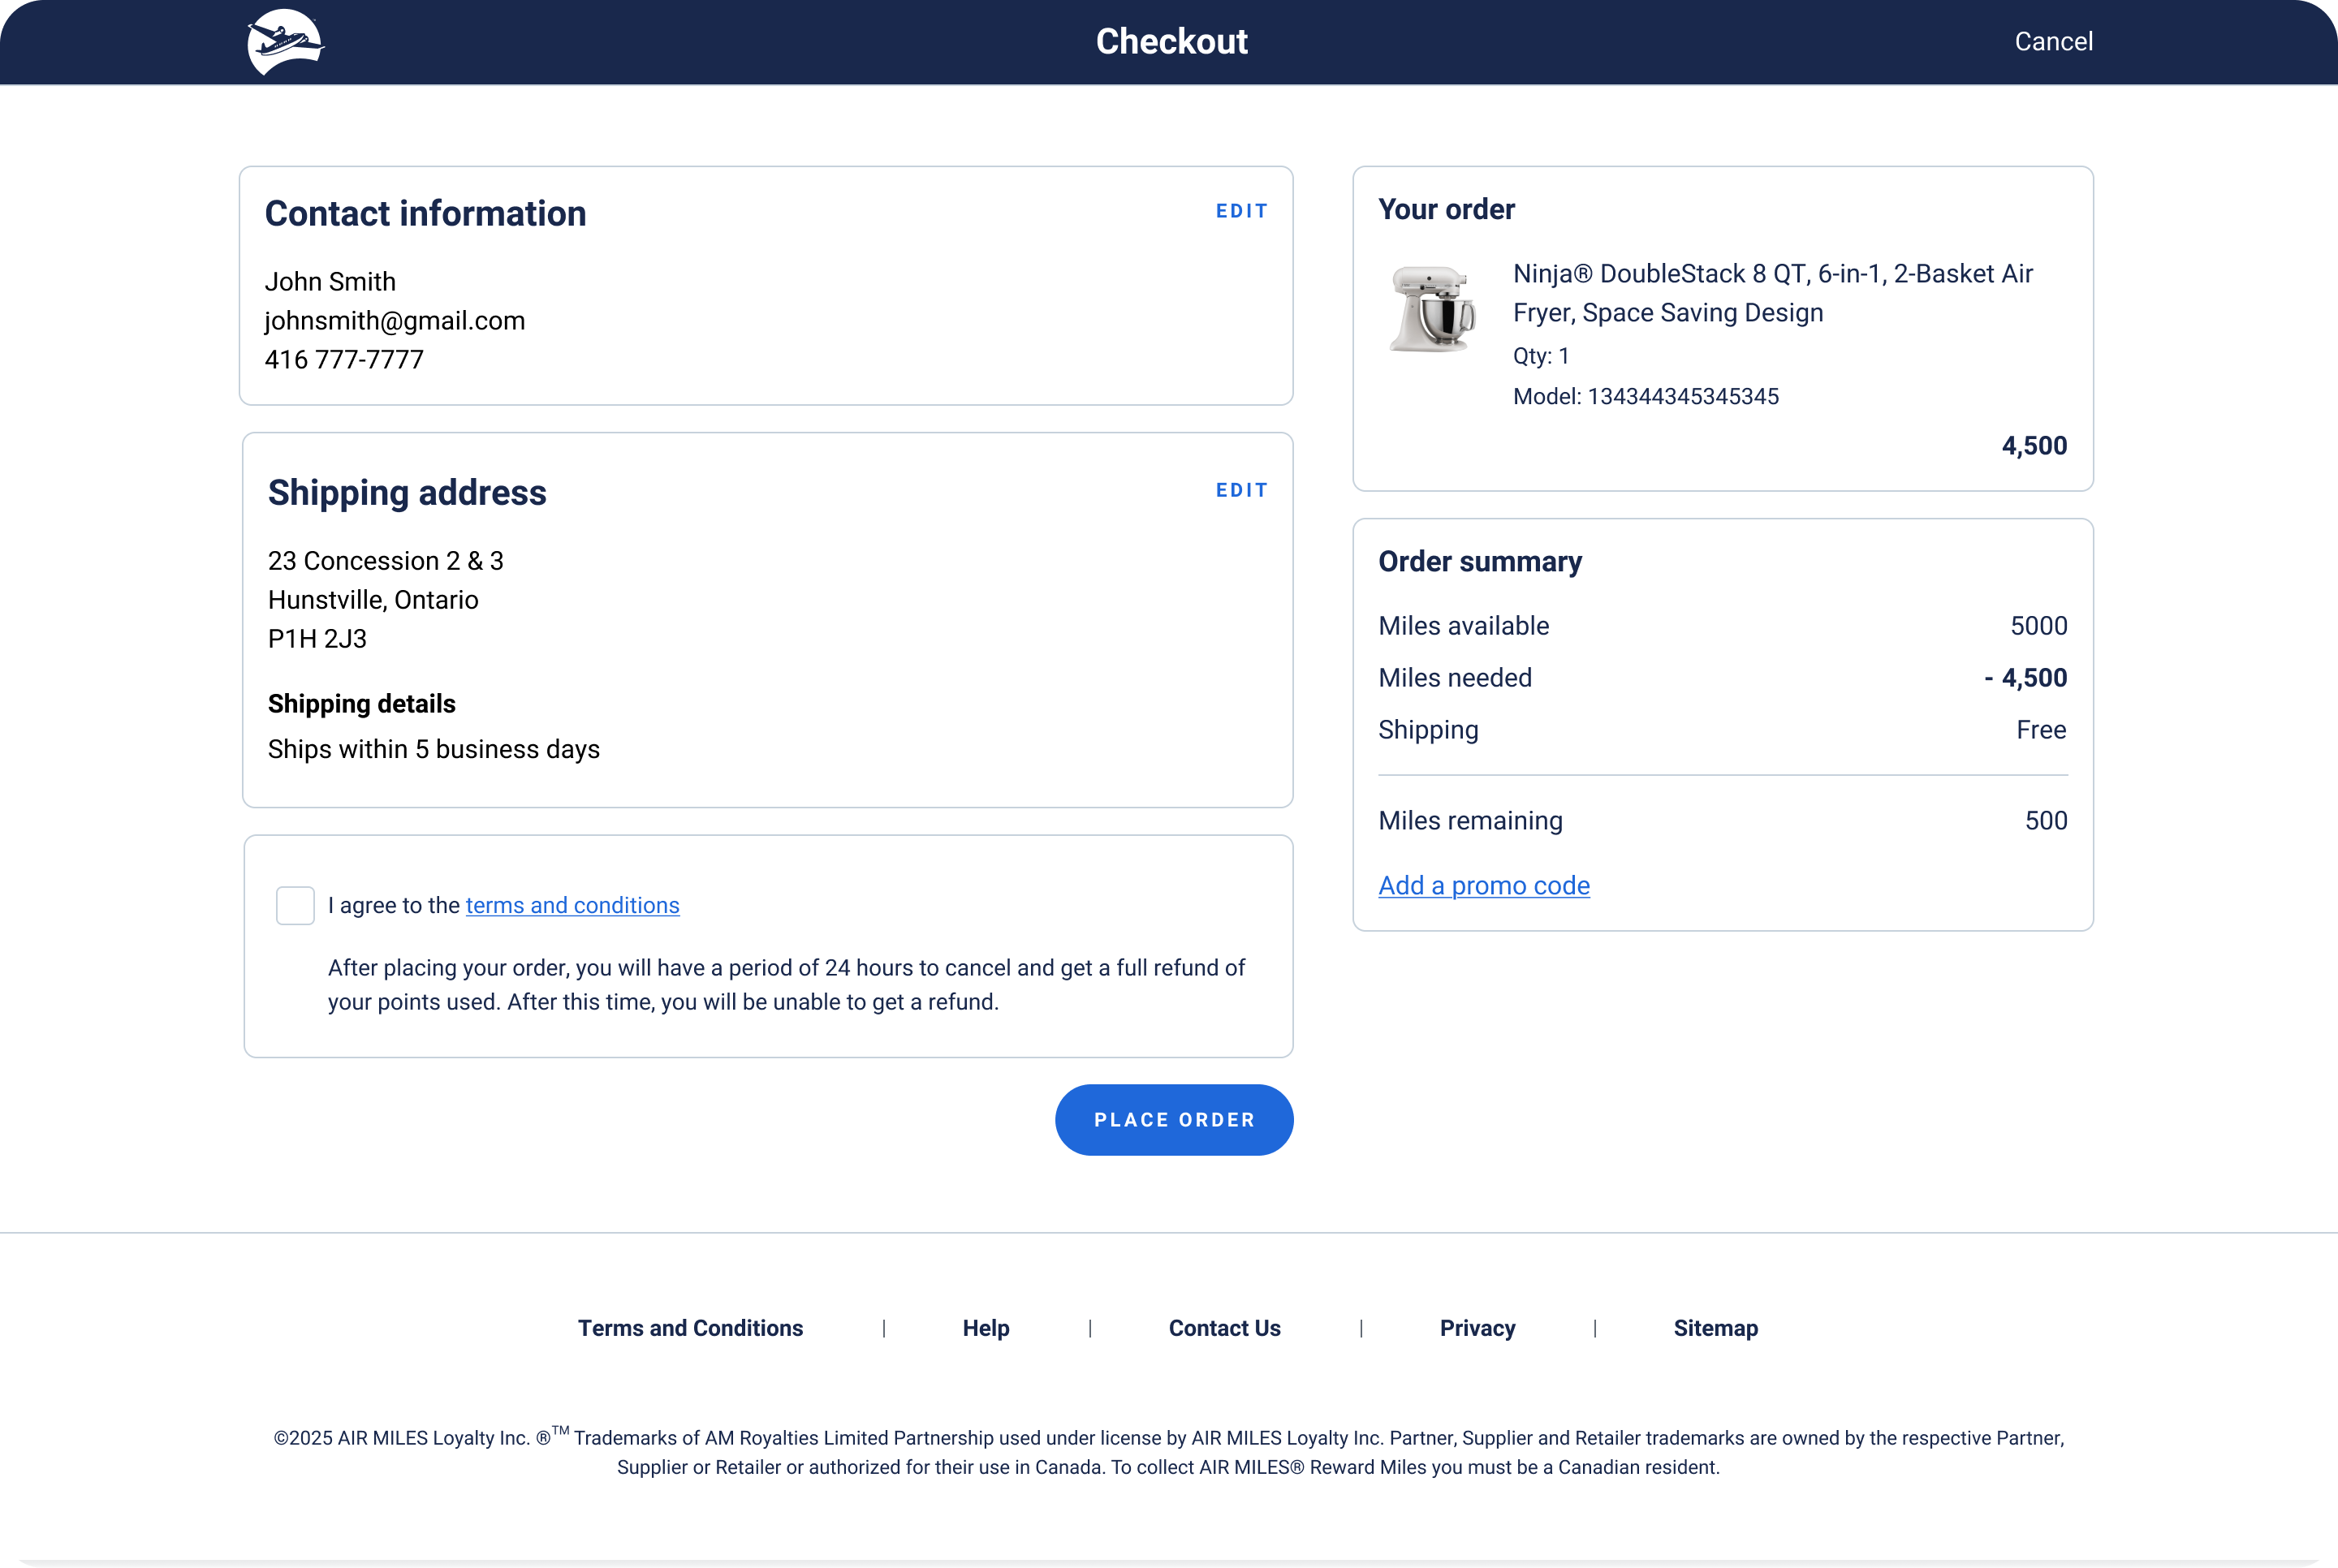Cancel the checkout process

point(2053,41)
